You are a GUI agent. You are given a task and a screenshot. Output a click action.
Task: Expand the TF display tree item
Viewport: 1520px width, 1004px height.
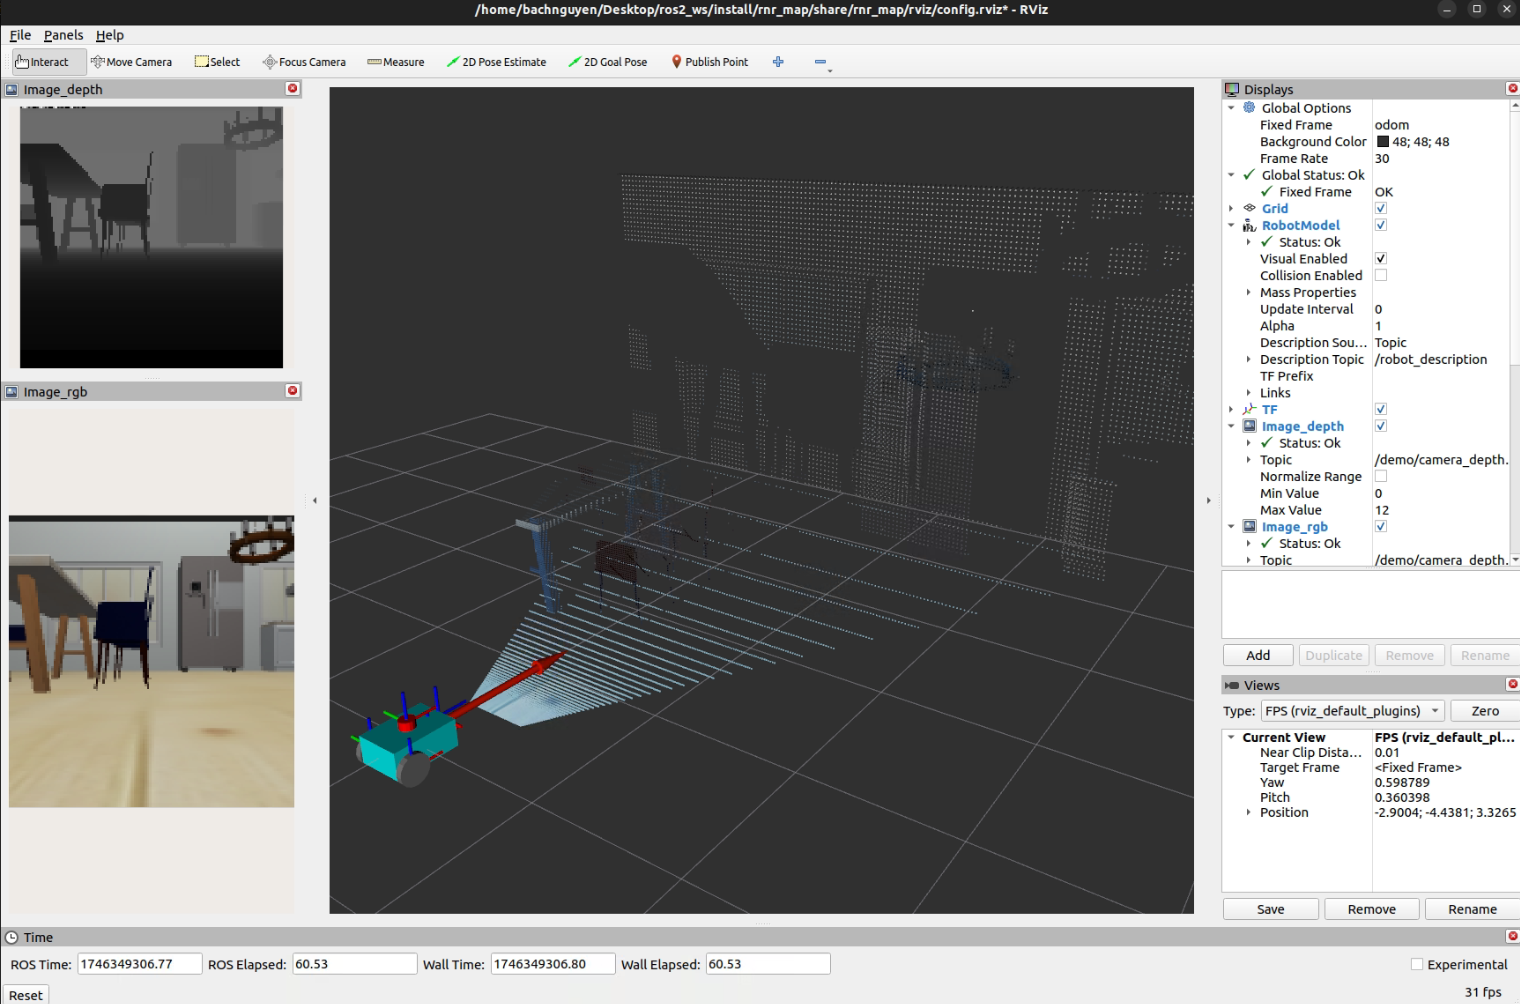click(1231, 410)
